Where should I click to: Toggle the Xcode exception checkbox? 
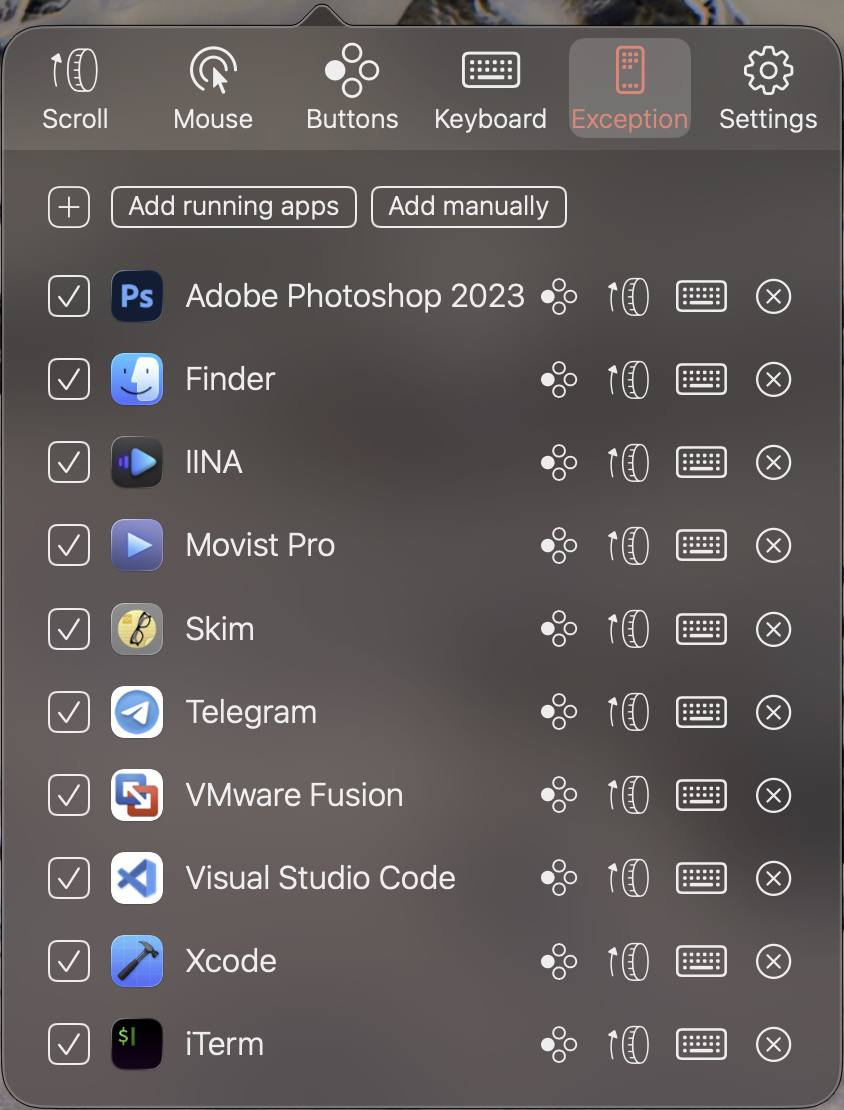pyautogui.click(x=69, y=961)
